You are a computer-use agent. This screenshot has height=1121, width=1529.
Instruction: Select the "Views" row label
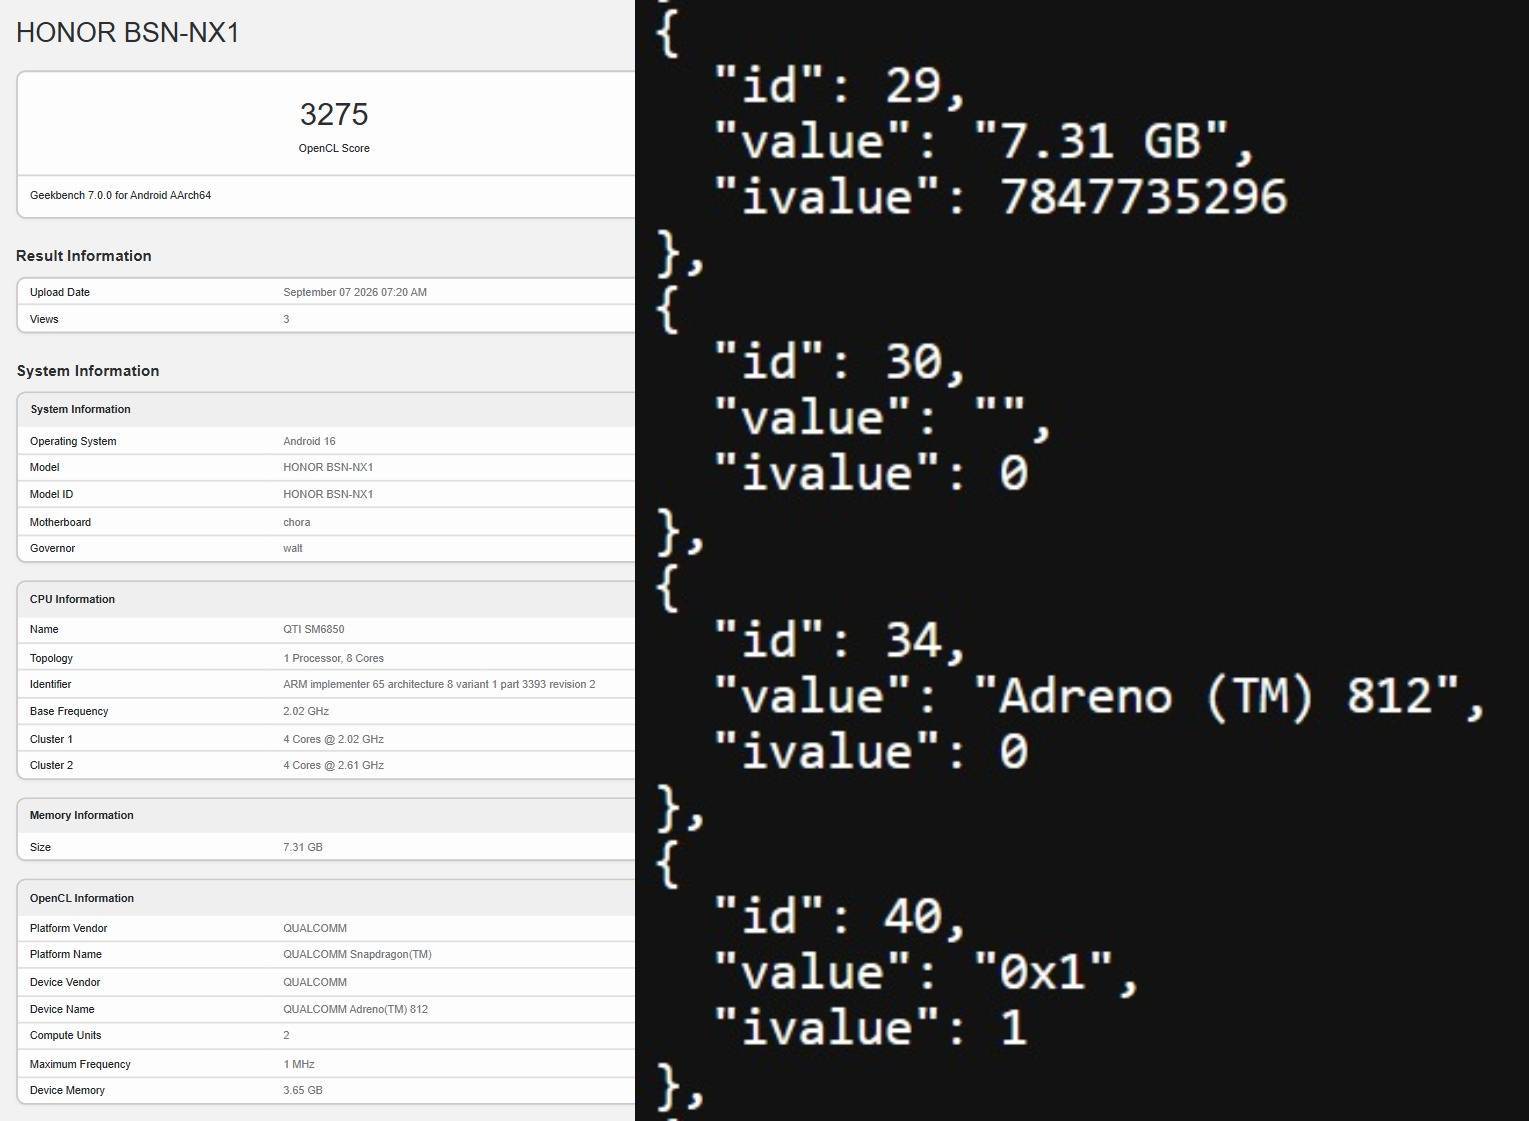pos(44,319)
